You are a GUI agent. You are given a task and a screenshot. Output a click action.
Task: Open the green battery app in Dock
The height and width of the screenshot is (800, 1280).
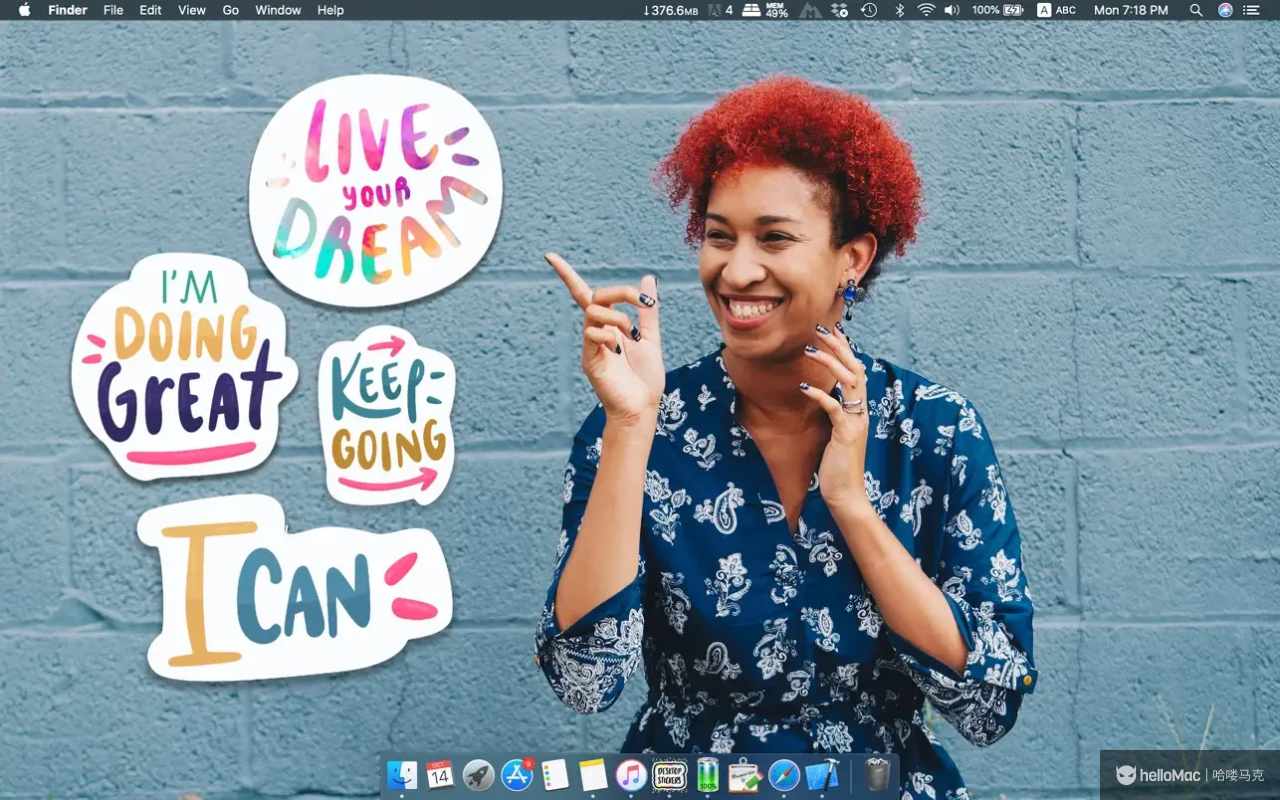coord(707,775)
